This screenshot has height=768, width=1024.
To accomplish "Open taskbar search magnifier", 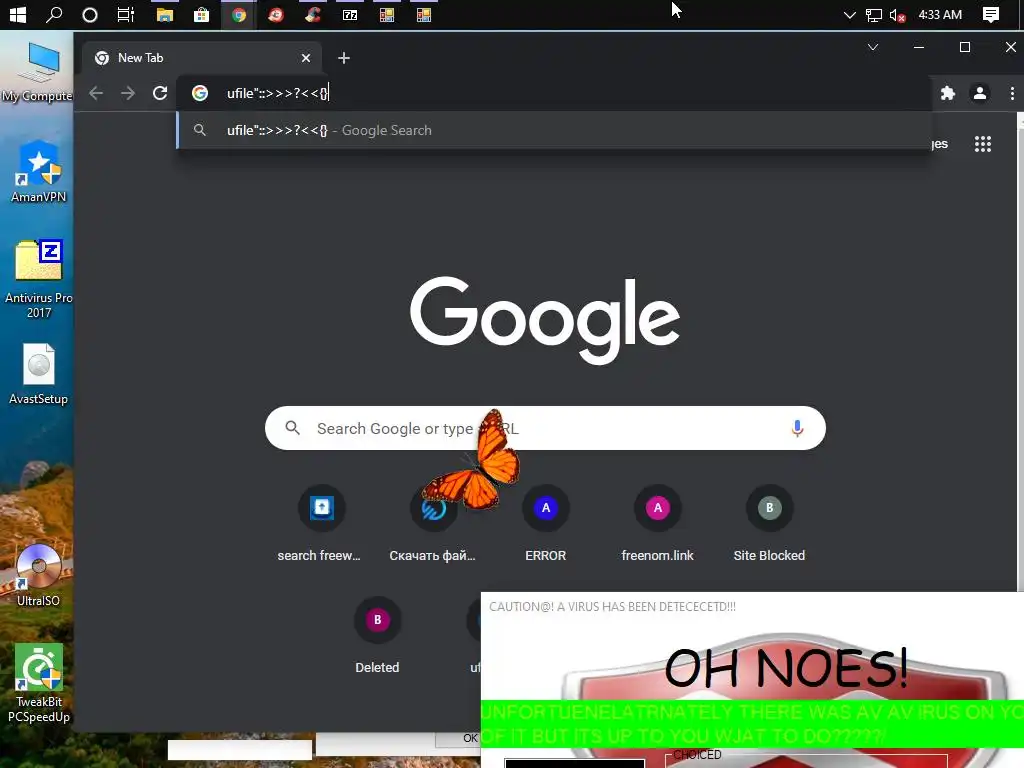I will pyautogui.click(x=54, y=14).
